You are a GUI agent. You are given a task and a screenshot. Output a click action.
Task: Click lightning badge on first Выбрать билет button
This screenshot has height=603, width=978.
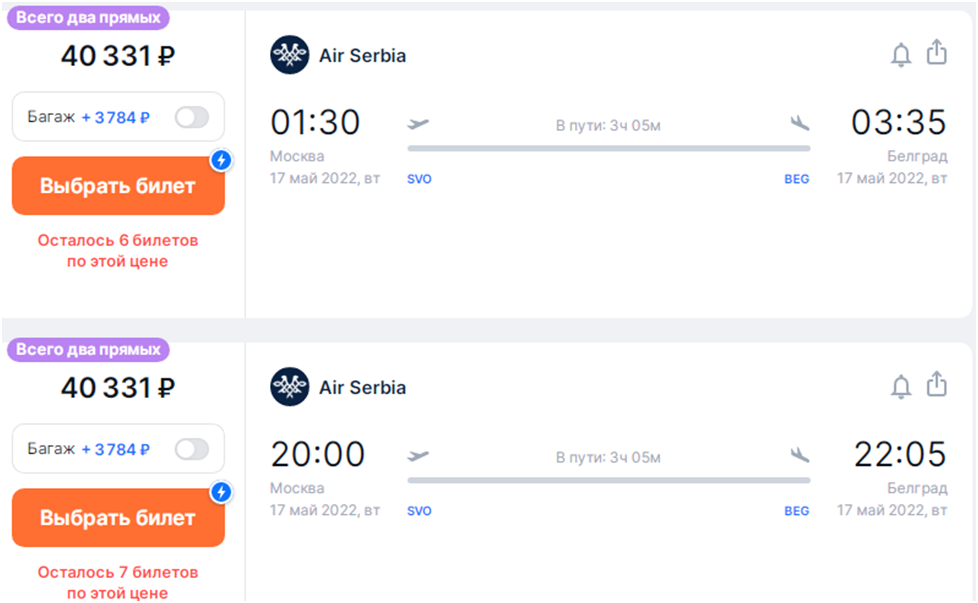point(221,160)
